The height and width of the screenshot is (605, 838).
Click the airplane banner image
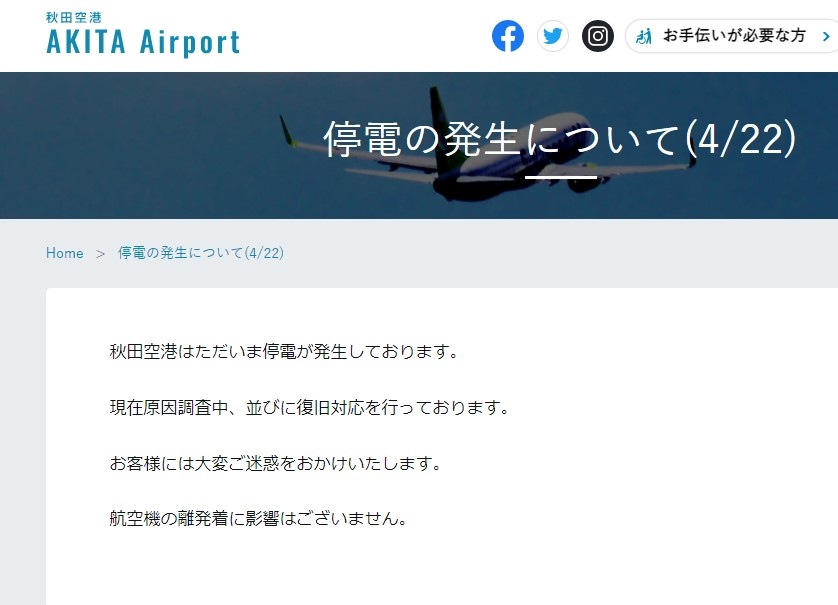pos(419,145)
